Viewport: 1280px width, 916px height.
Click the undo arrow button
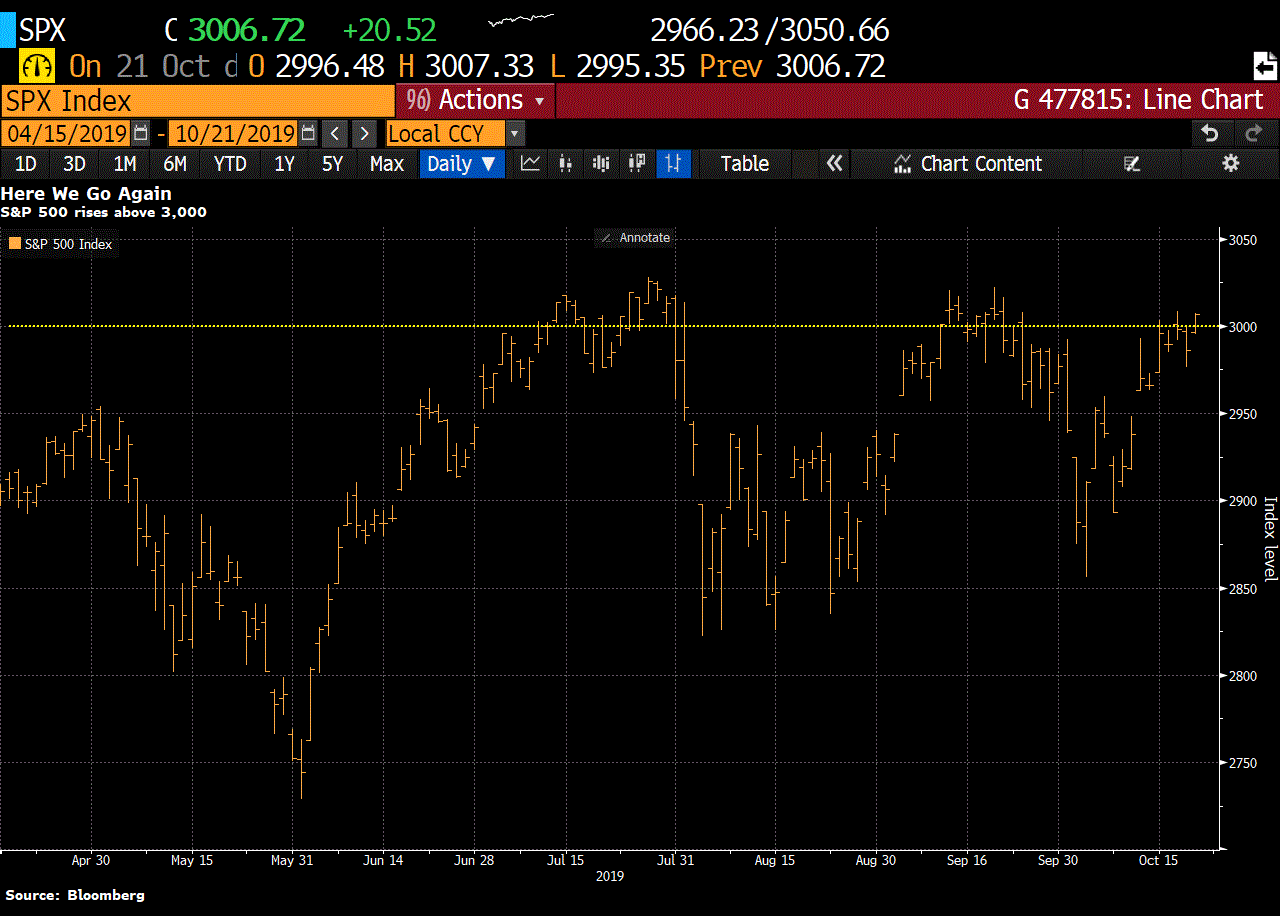pos(1210,133)
